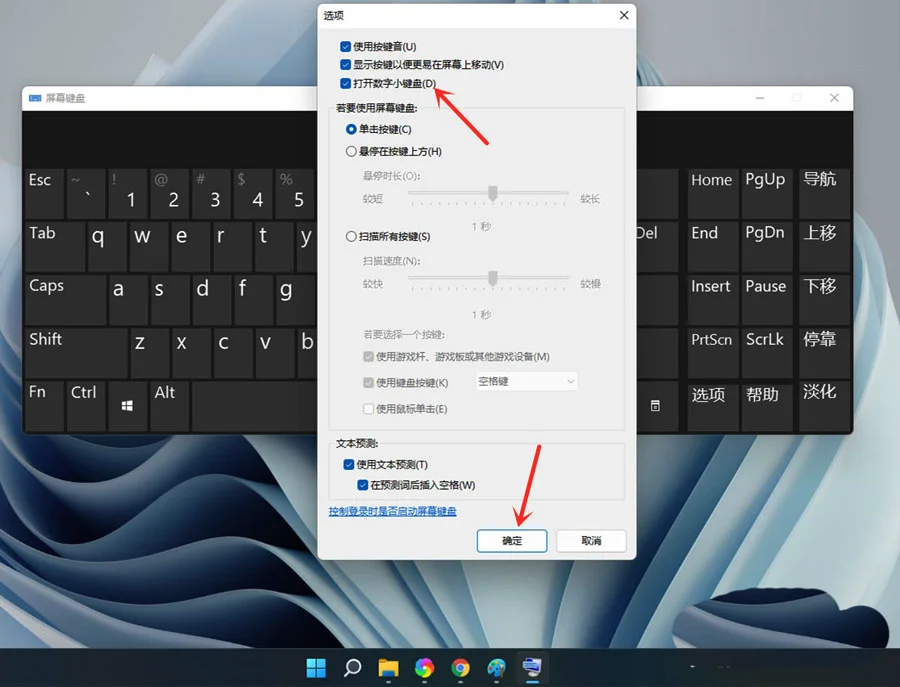Open the 空格键 dropdown
900x687 pixels.
(526, 382)
